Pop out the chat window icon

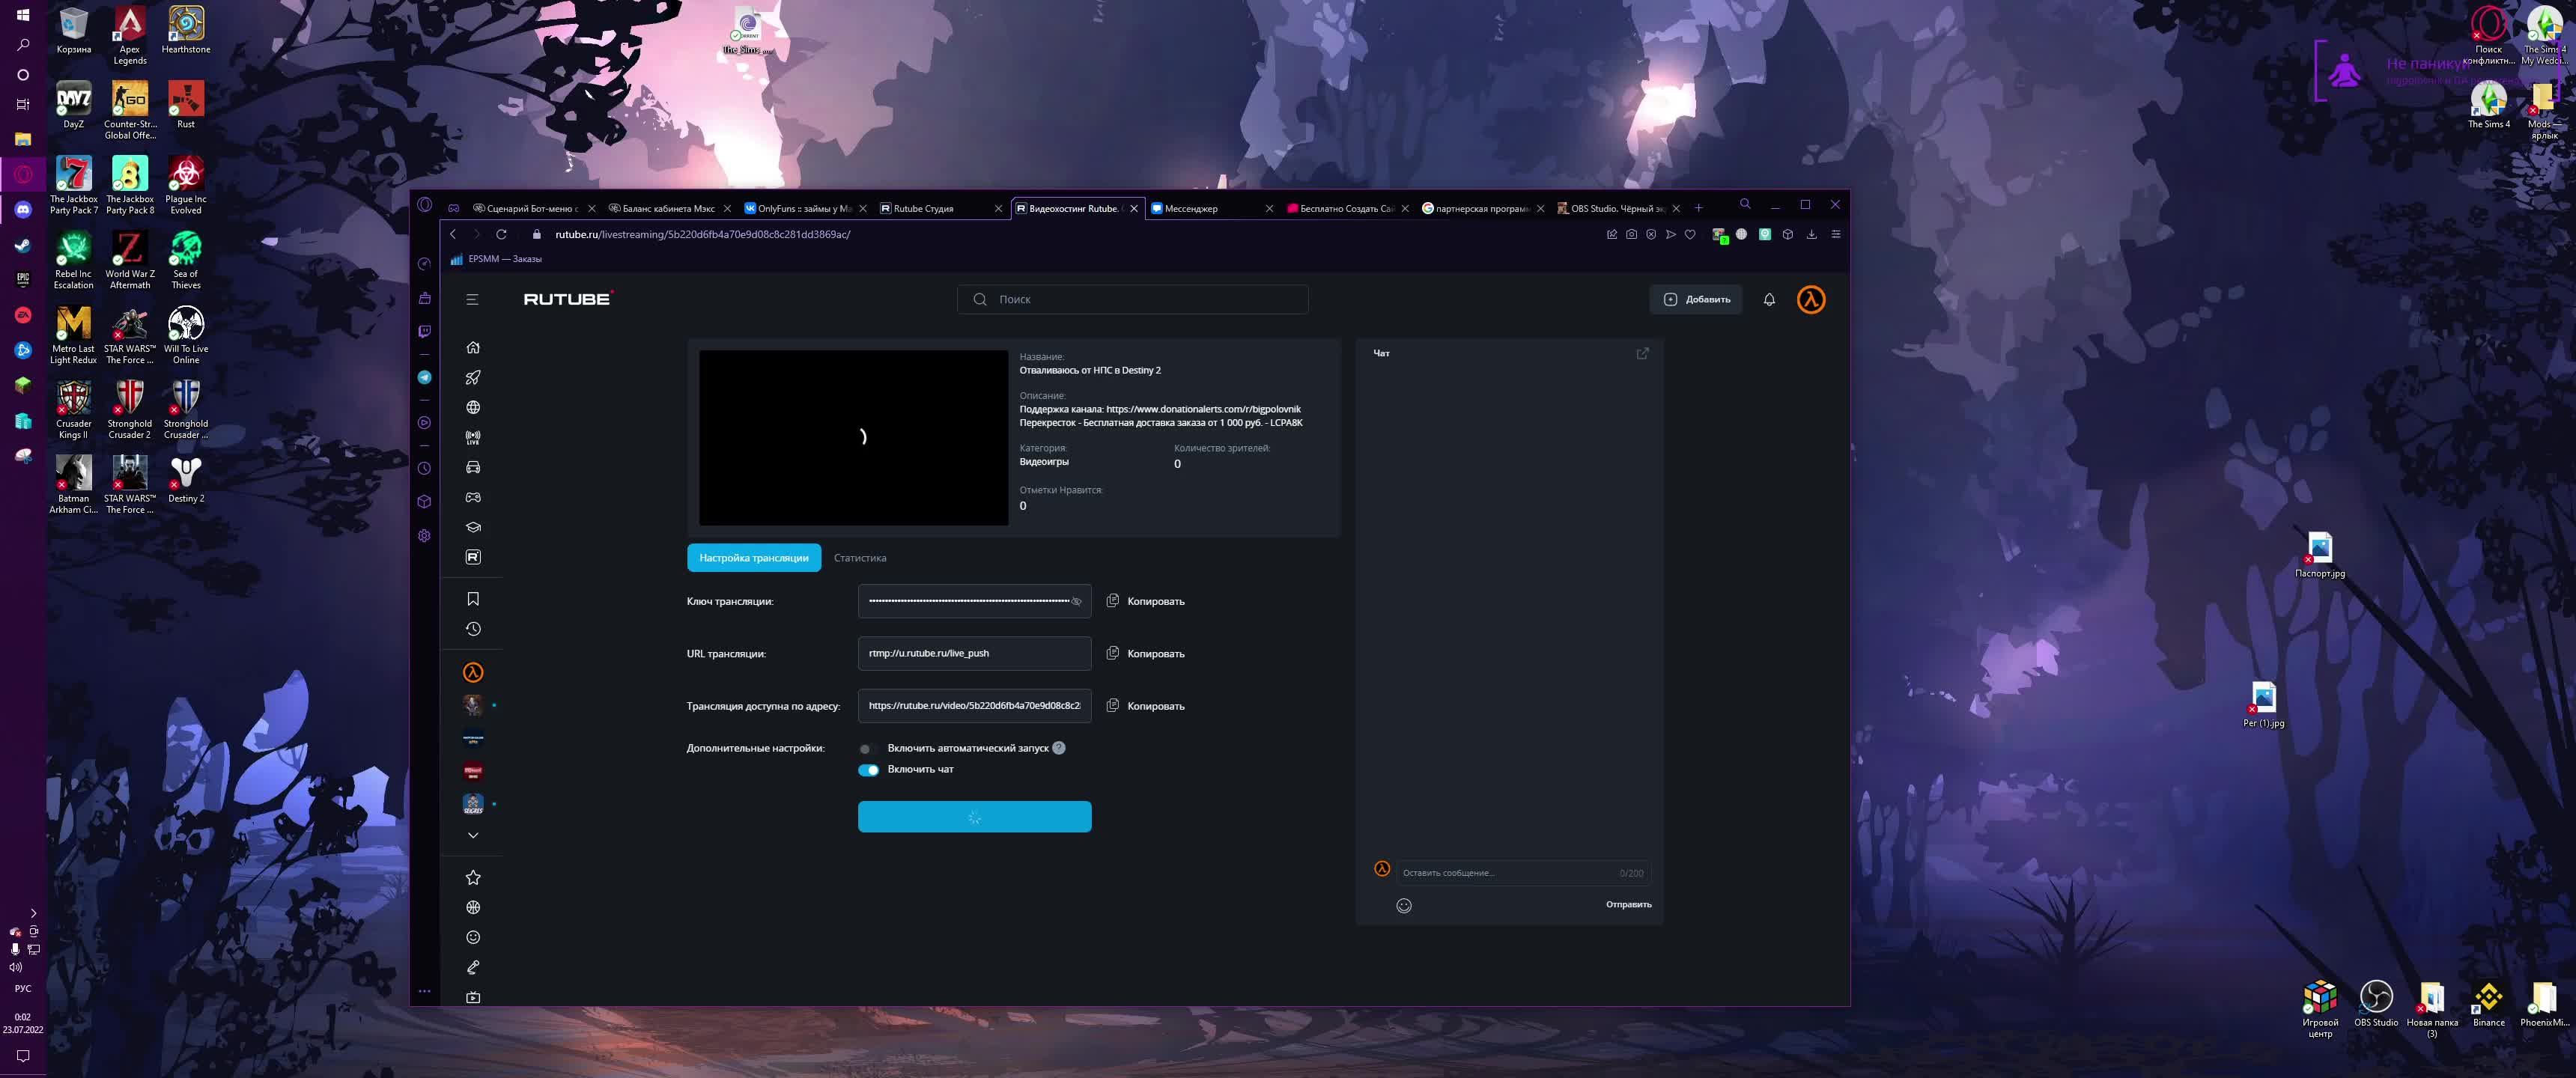(x=1642, y=353)
